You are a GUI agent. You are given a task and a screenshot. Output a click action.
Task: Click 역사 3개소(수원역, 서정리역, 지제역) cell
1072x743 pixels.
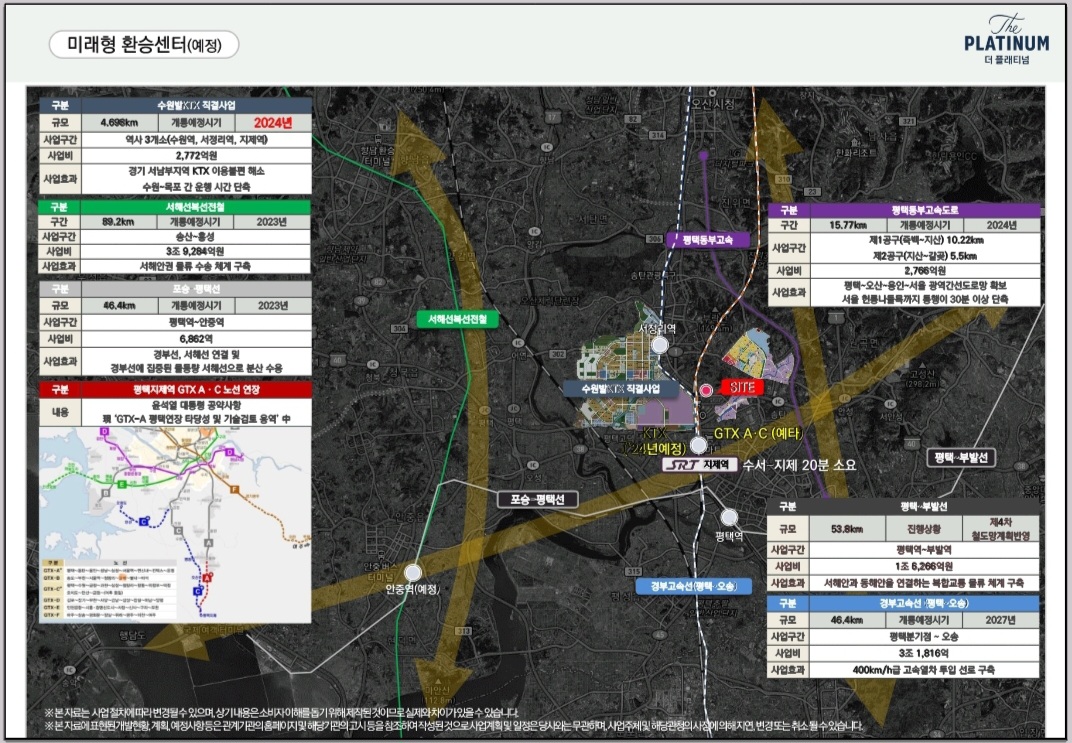point(196,139)
